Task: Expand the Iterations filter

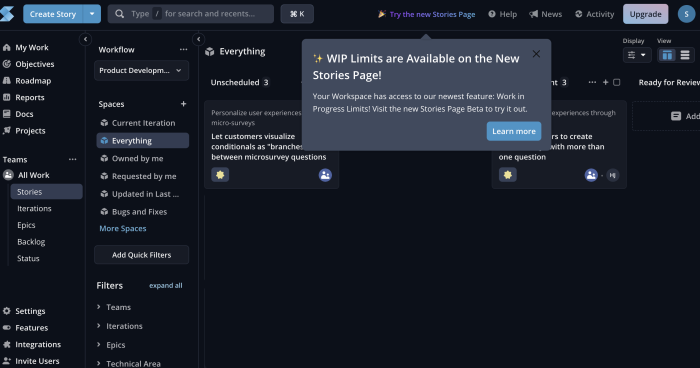Action: (x=120, y=326)
